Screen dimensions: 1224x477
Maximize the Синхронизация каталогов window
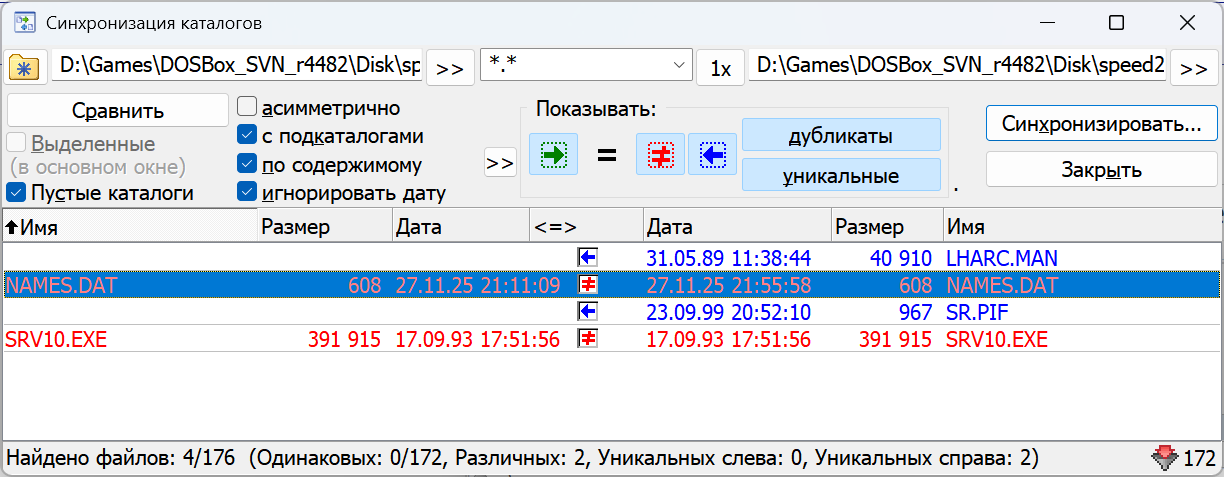(1117, 22)
